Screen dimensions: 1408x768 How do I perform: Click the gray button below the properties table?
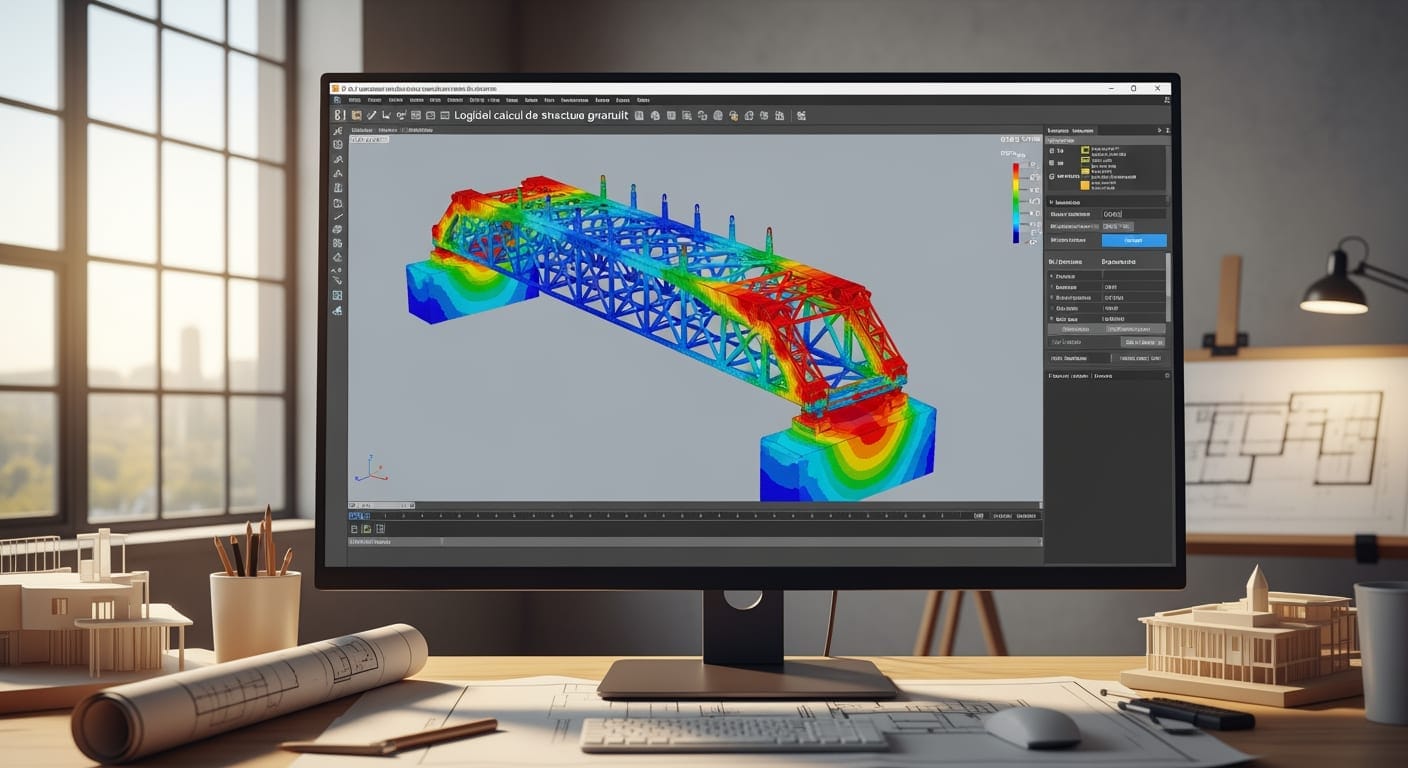[x=1143, y=342]
